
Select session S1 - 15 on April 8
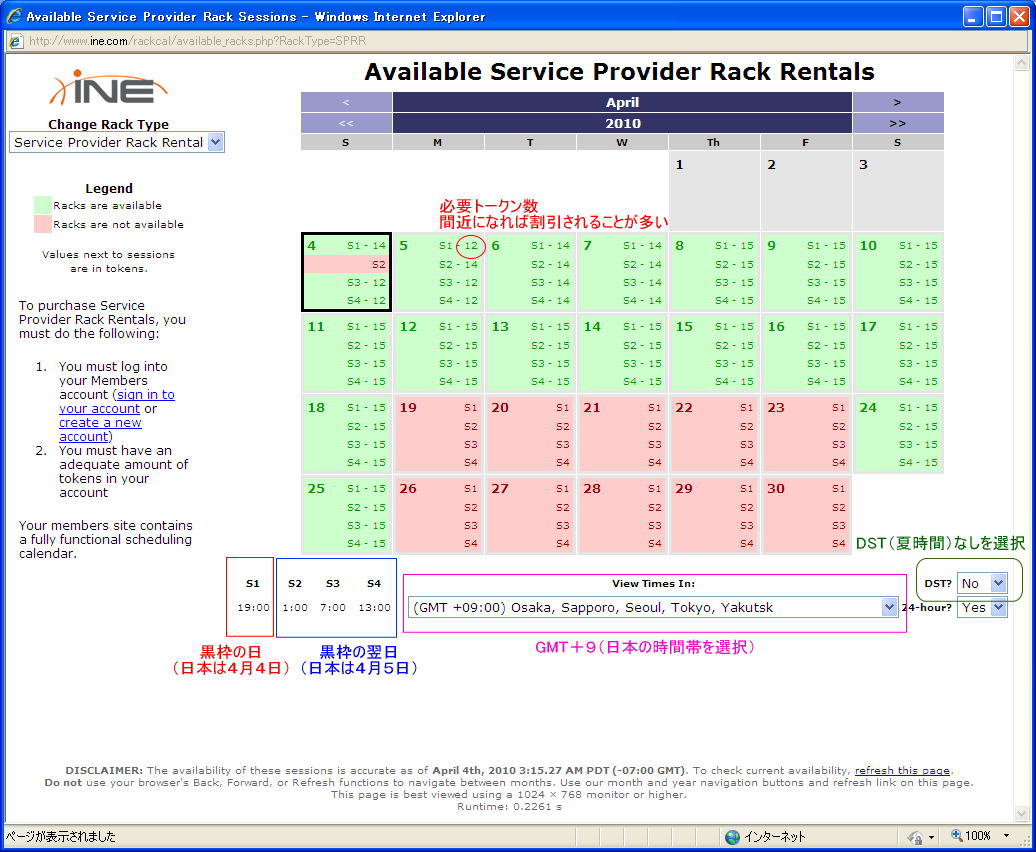click(734, 246)
